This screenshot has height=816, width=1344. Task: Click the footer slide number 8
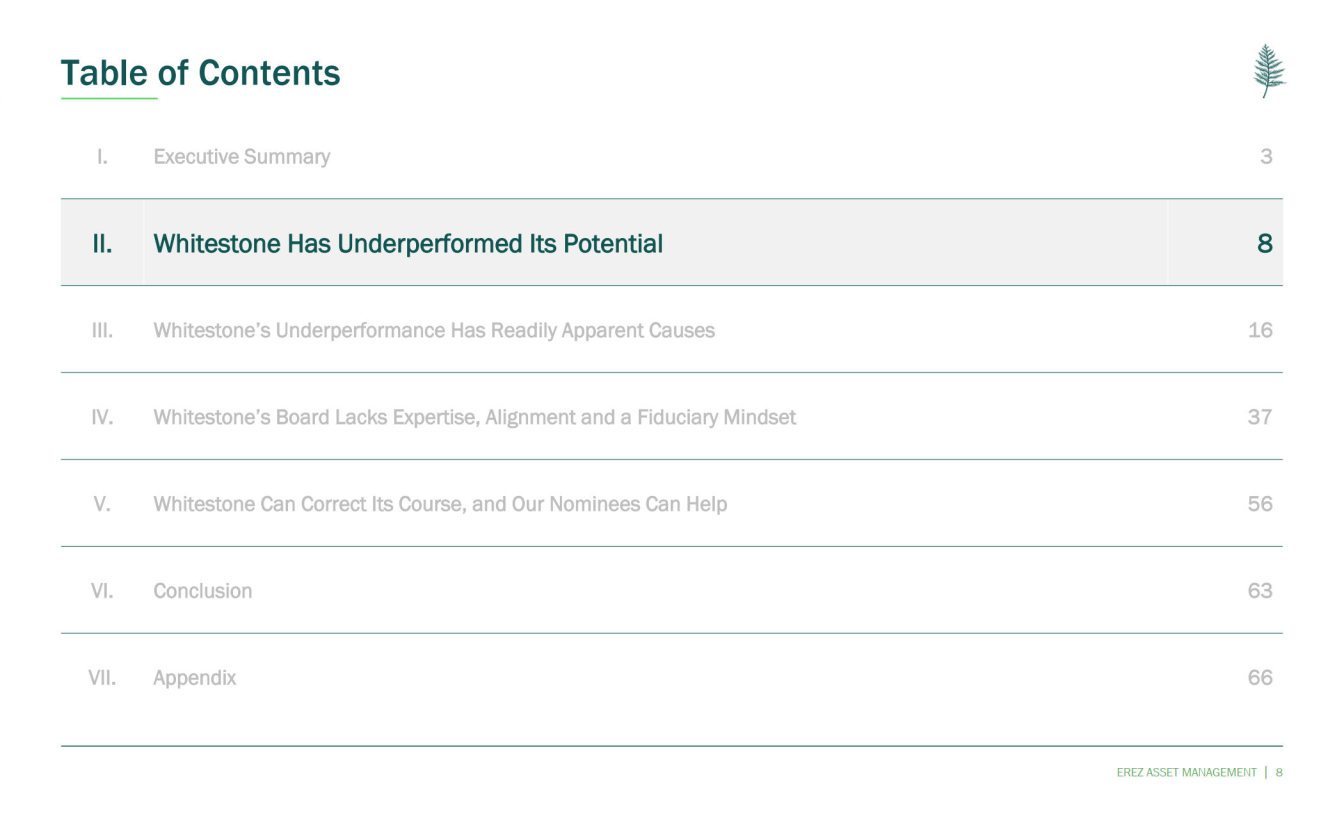point(1279,772)
